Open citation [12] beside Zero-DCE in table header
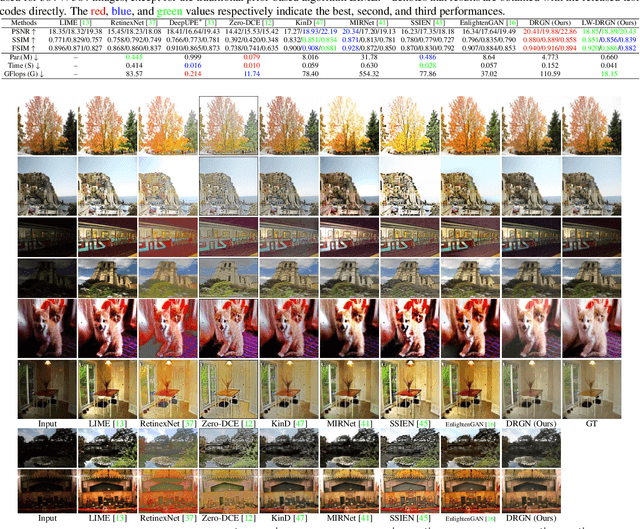The height and width of the screenshot is (529, 640). coord(267,22)
